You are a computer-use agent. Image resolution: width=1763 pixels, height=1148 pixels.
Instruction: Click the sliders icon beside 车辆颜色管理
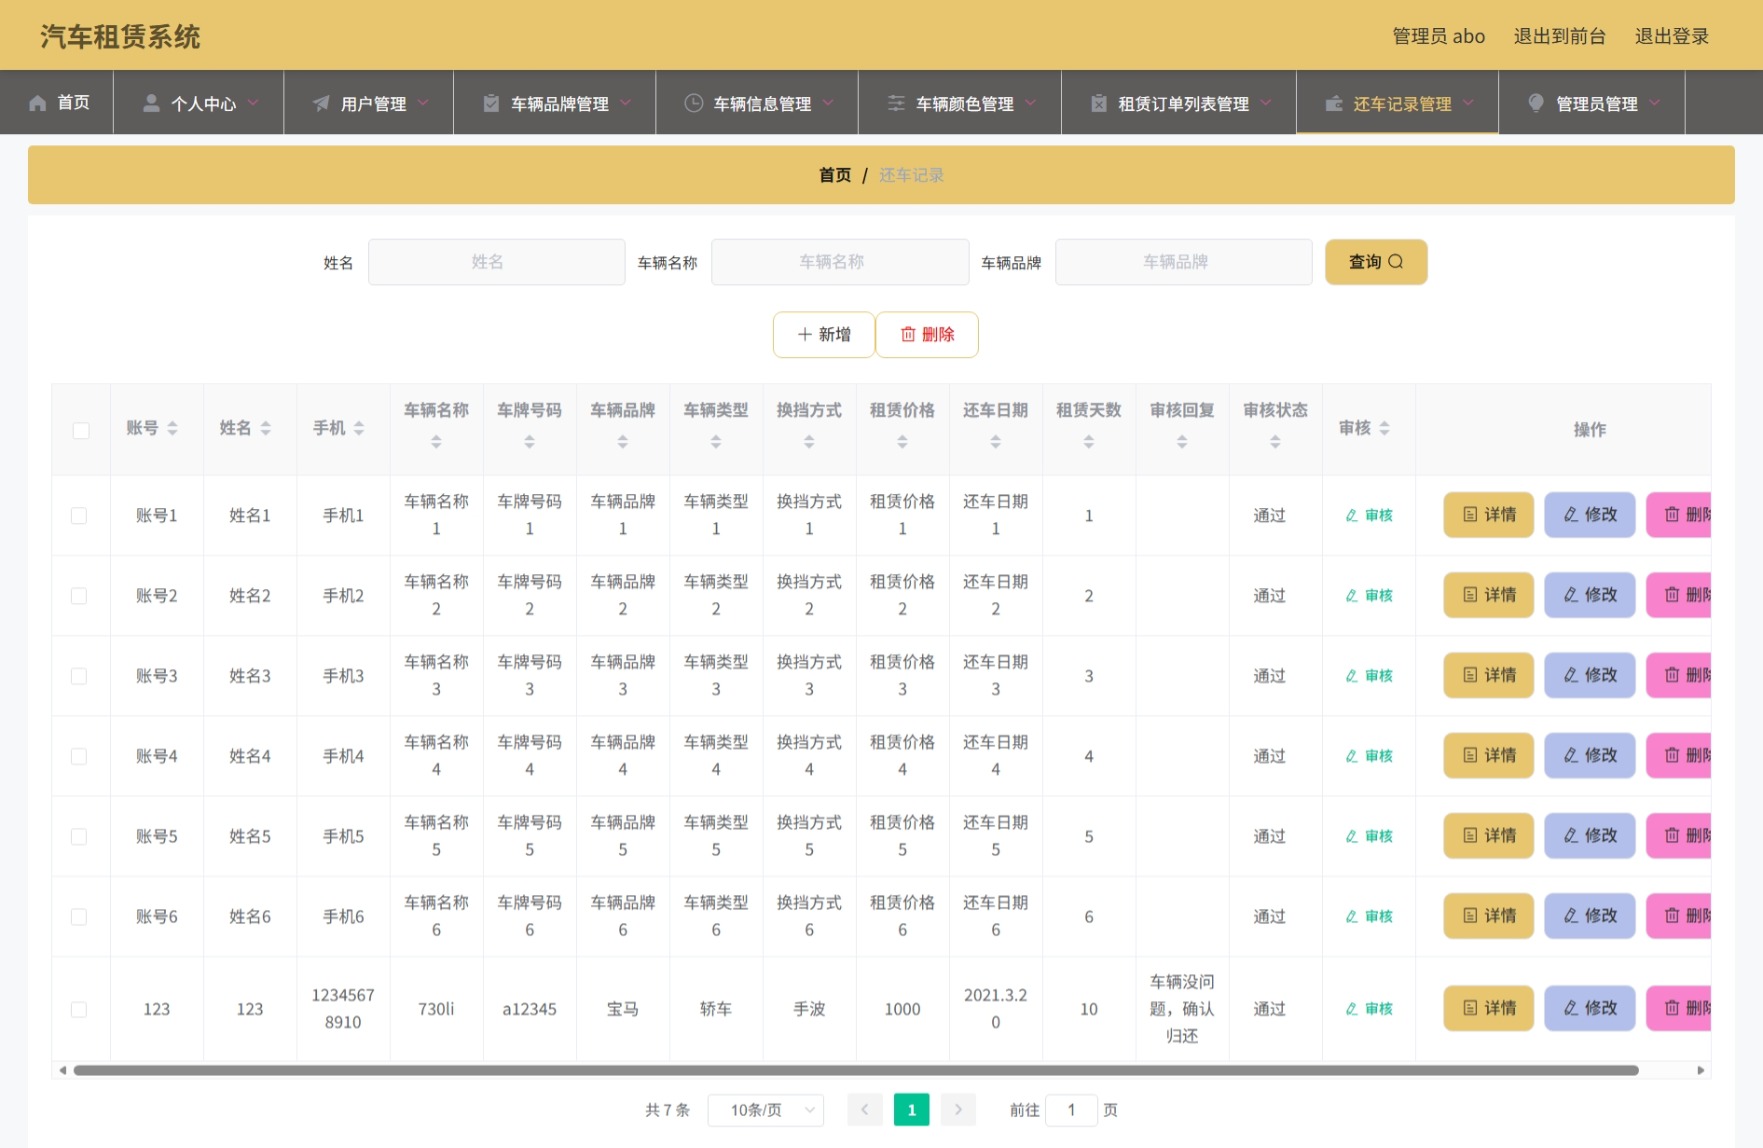click(896, 103)
